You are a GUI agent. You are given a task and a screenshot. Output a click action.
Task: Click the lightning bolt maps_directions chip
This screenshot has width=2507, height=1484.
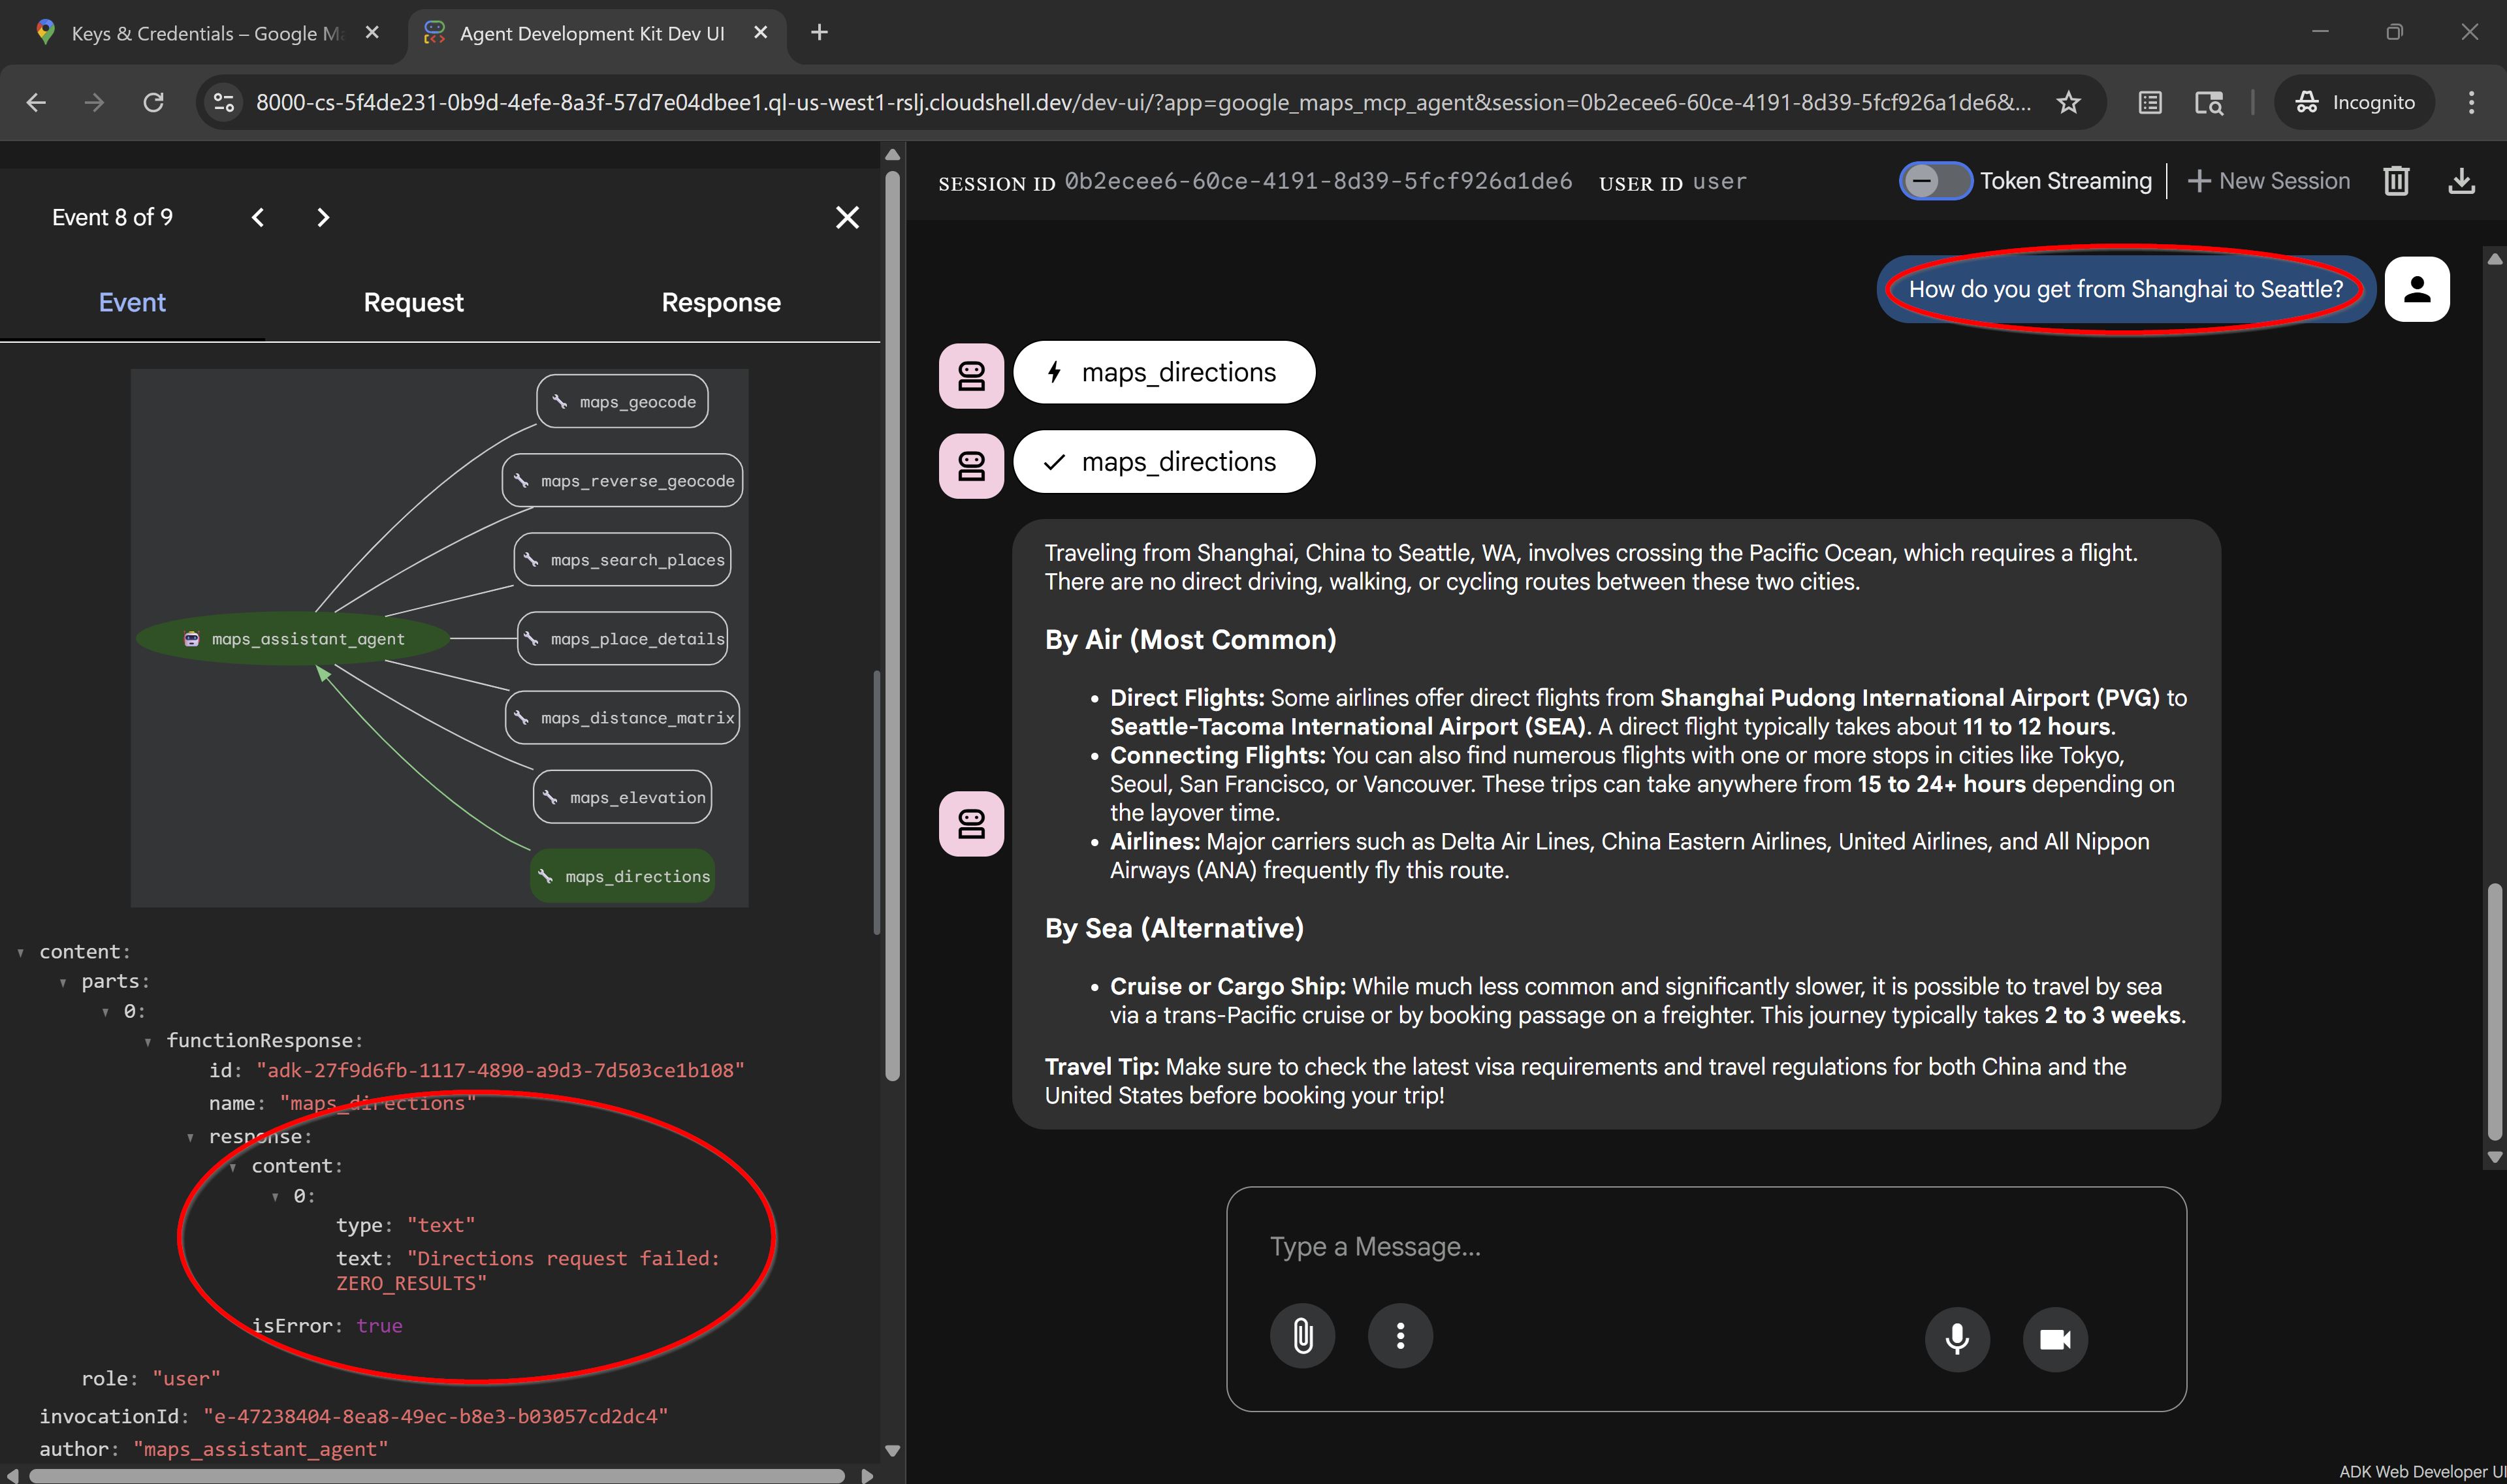point(1163,372)
